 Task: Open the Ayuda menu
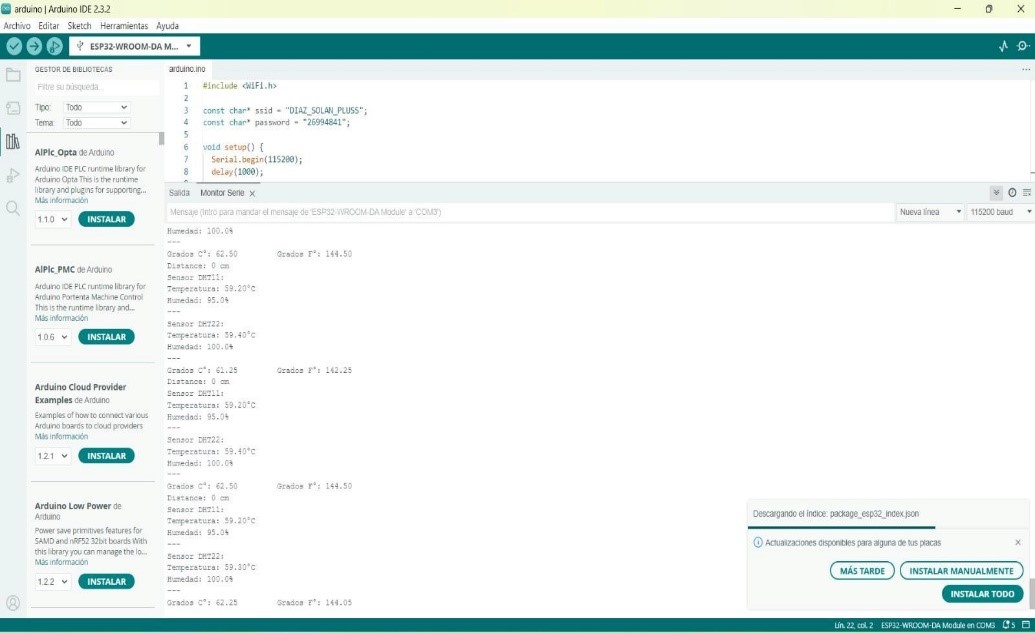tap(168, 26)
